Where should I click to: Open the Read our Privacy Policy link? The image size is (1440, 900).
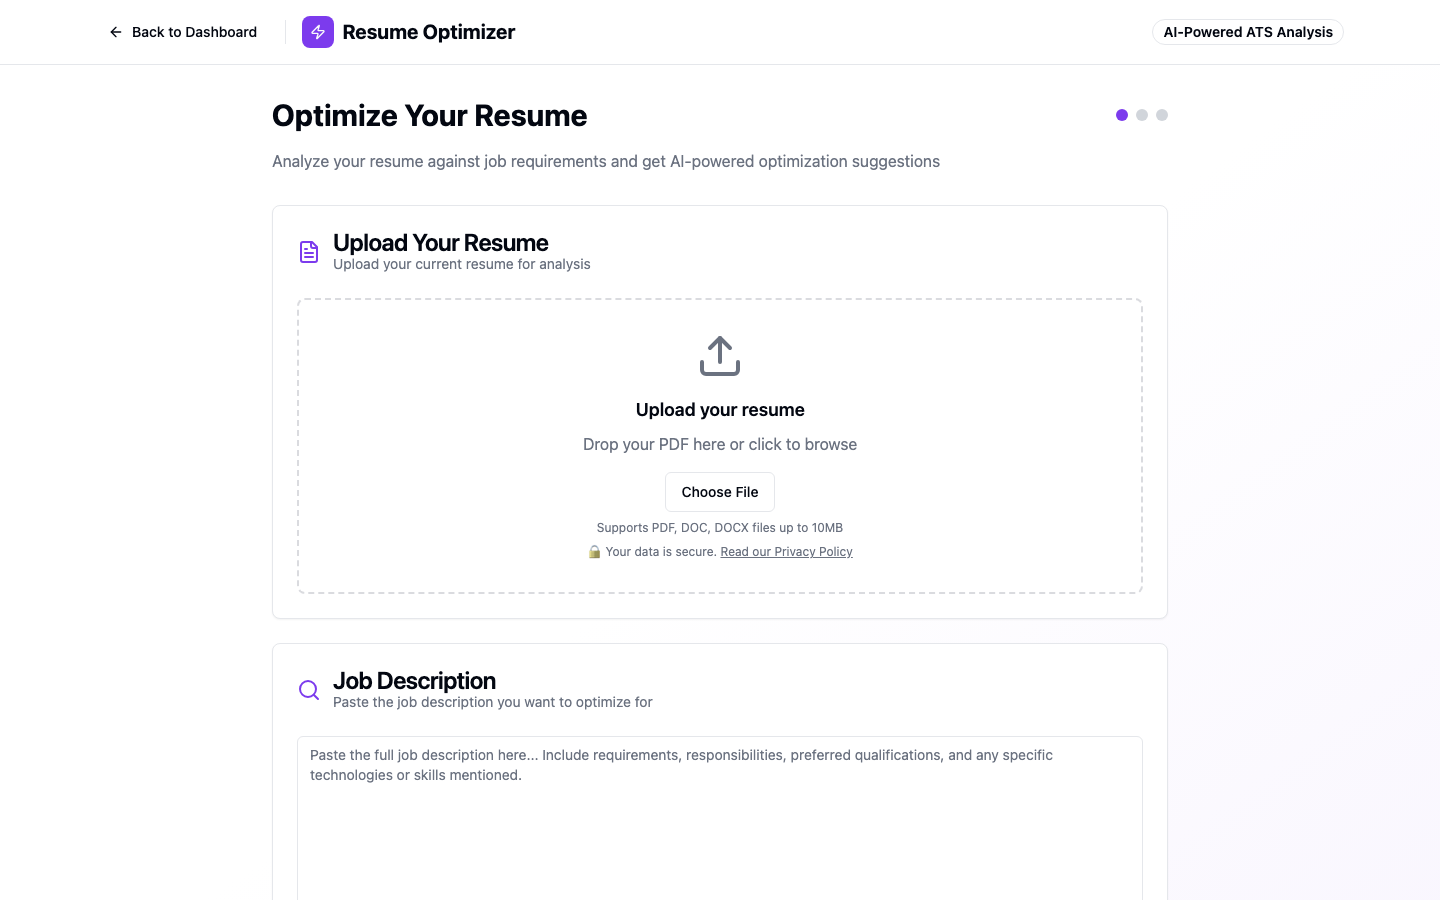point(786,551)
